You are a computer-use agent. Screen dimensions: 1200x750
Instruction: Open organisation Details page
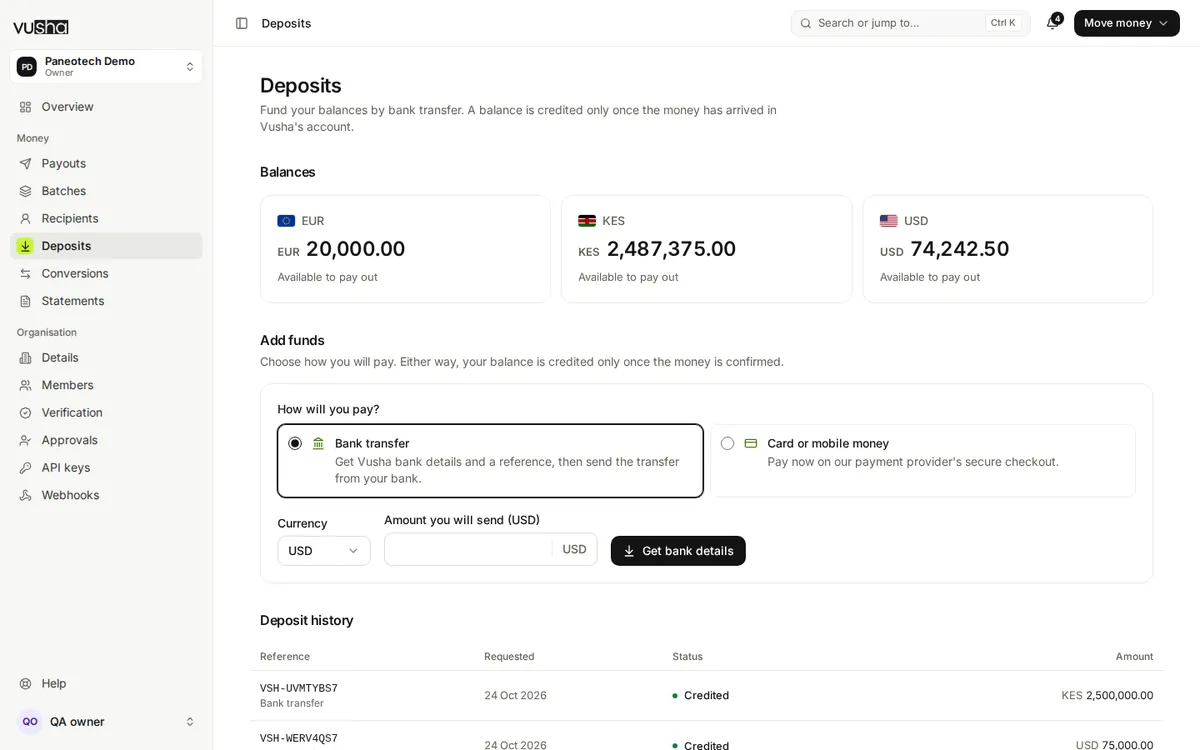tap(106, 358)
